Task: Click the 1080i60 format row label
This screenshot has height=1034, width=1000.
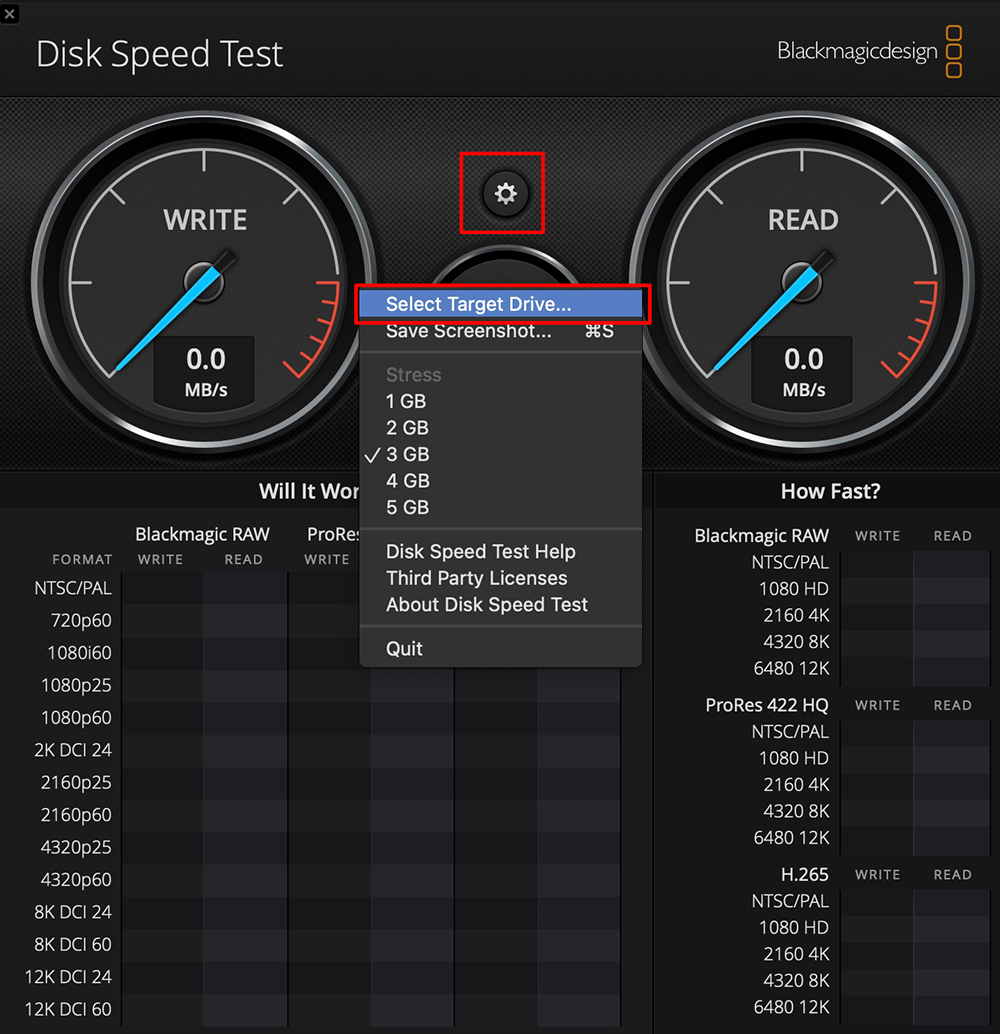Action: 79,653
